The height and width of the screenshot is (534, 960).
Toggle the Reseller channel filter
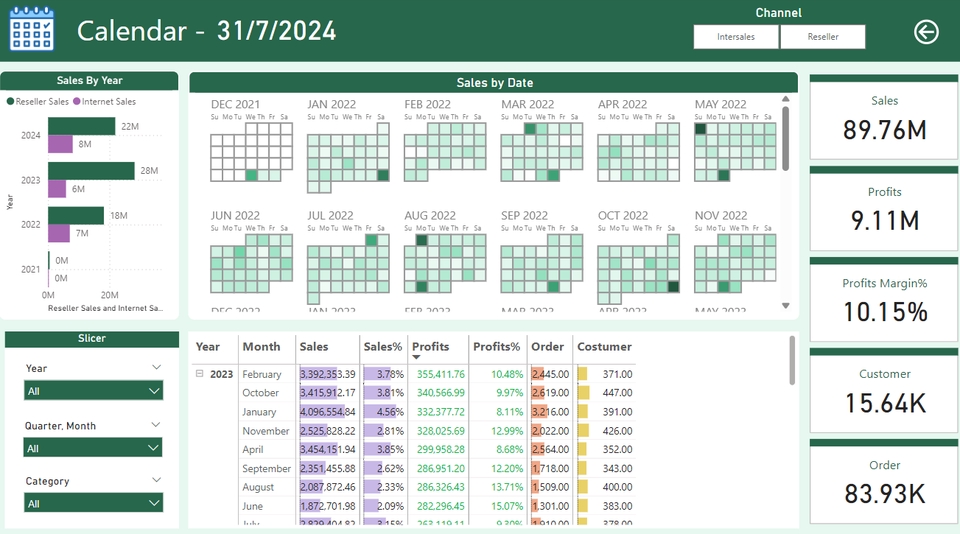coord(822,37)
